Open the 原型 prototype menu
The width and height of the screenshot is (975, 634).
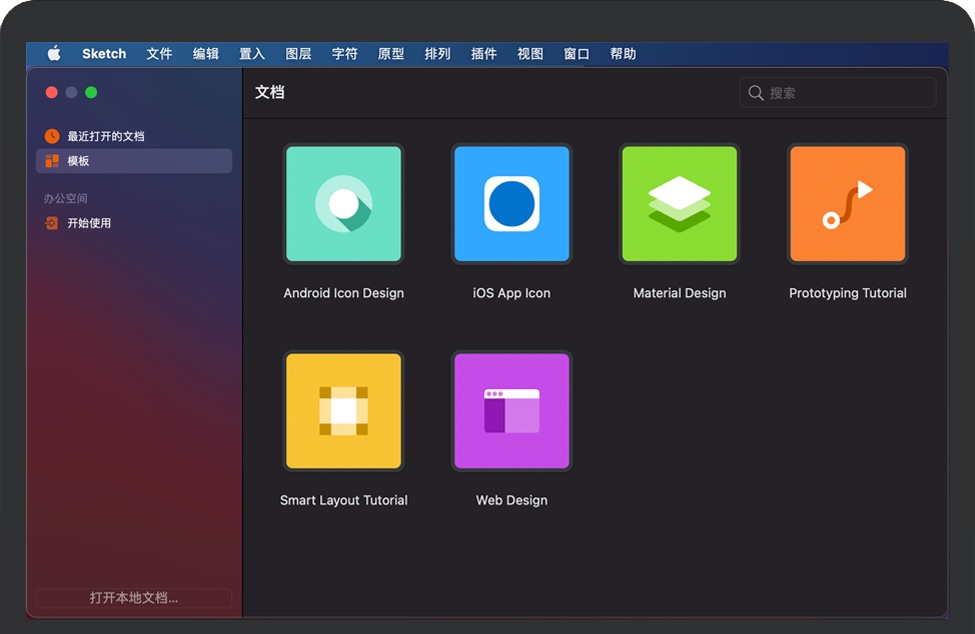(391, 54)
